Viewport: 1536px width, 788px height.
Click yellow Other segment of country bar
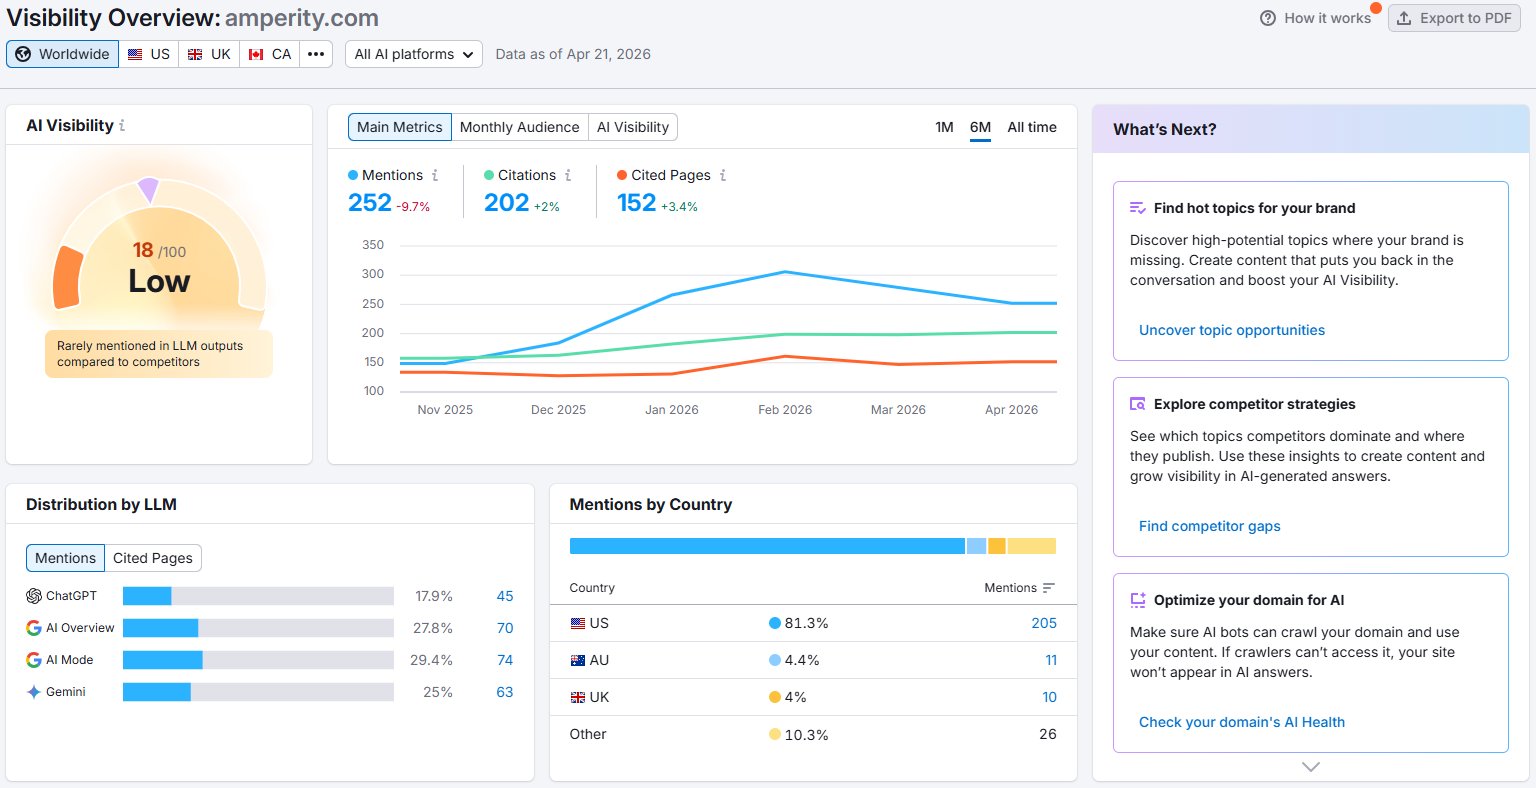(x=1031, y=546)
